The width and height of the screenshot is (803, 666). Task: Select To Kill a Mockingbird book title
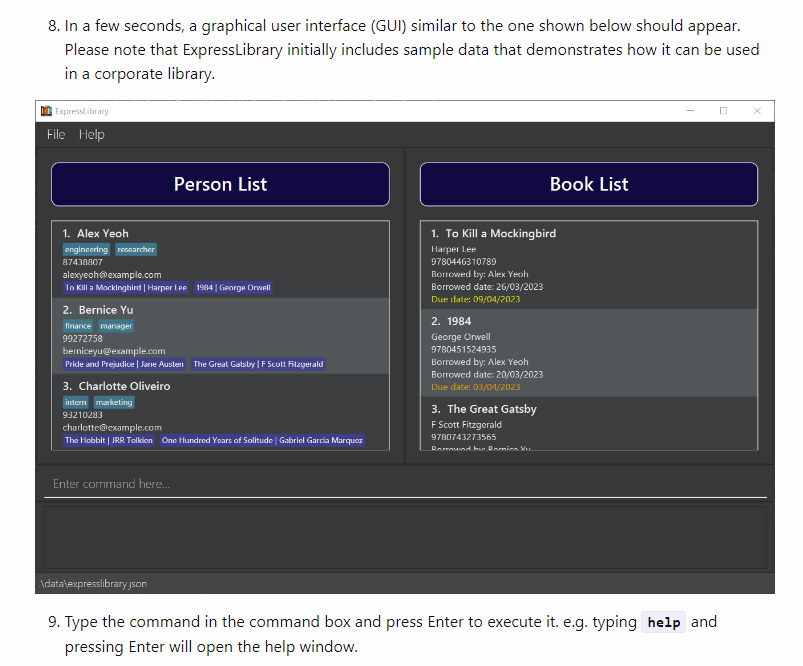[500, 234]
